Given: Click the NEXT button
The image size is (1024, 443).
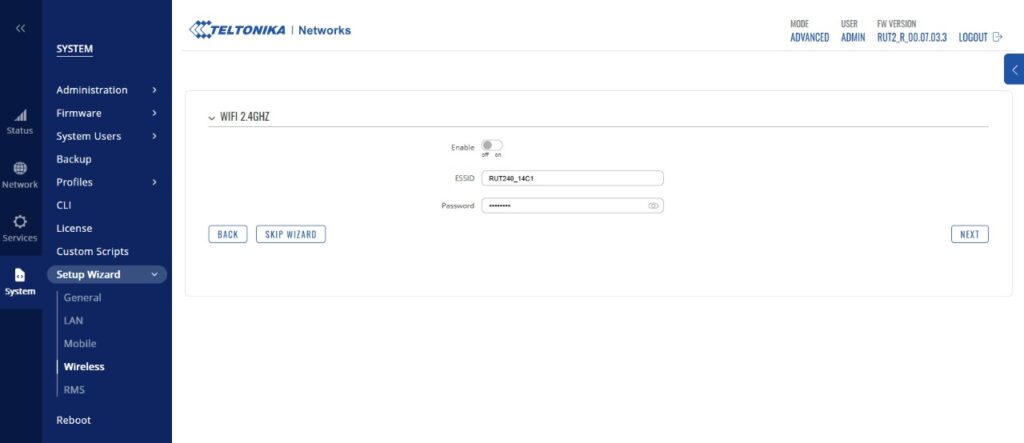Looking at the screenshot, I should 969,234.
